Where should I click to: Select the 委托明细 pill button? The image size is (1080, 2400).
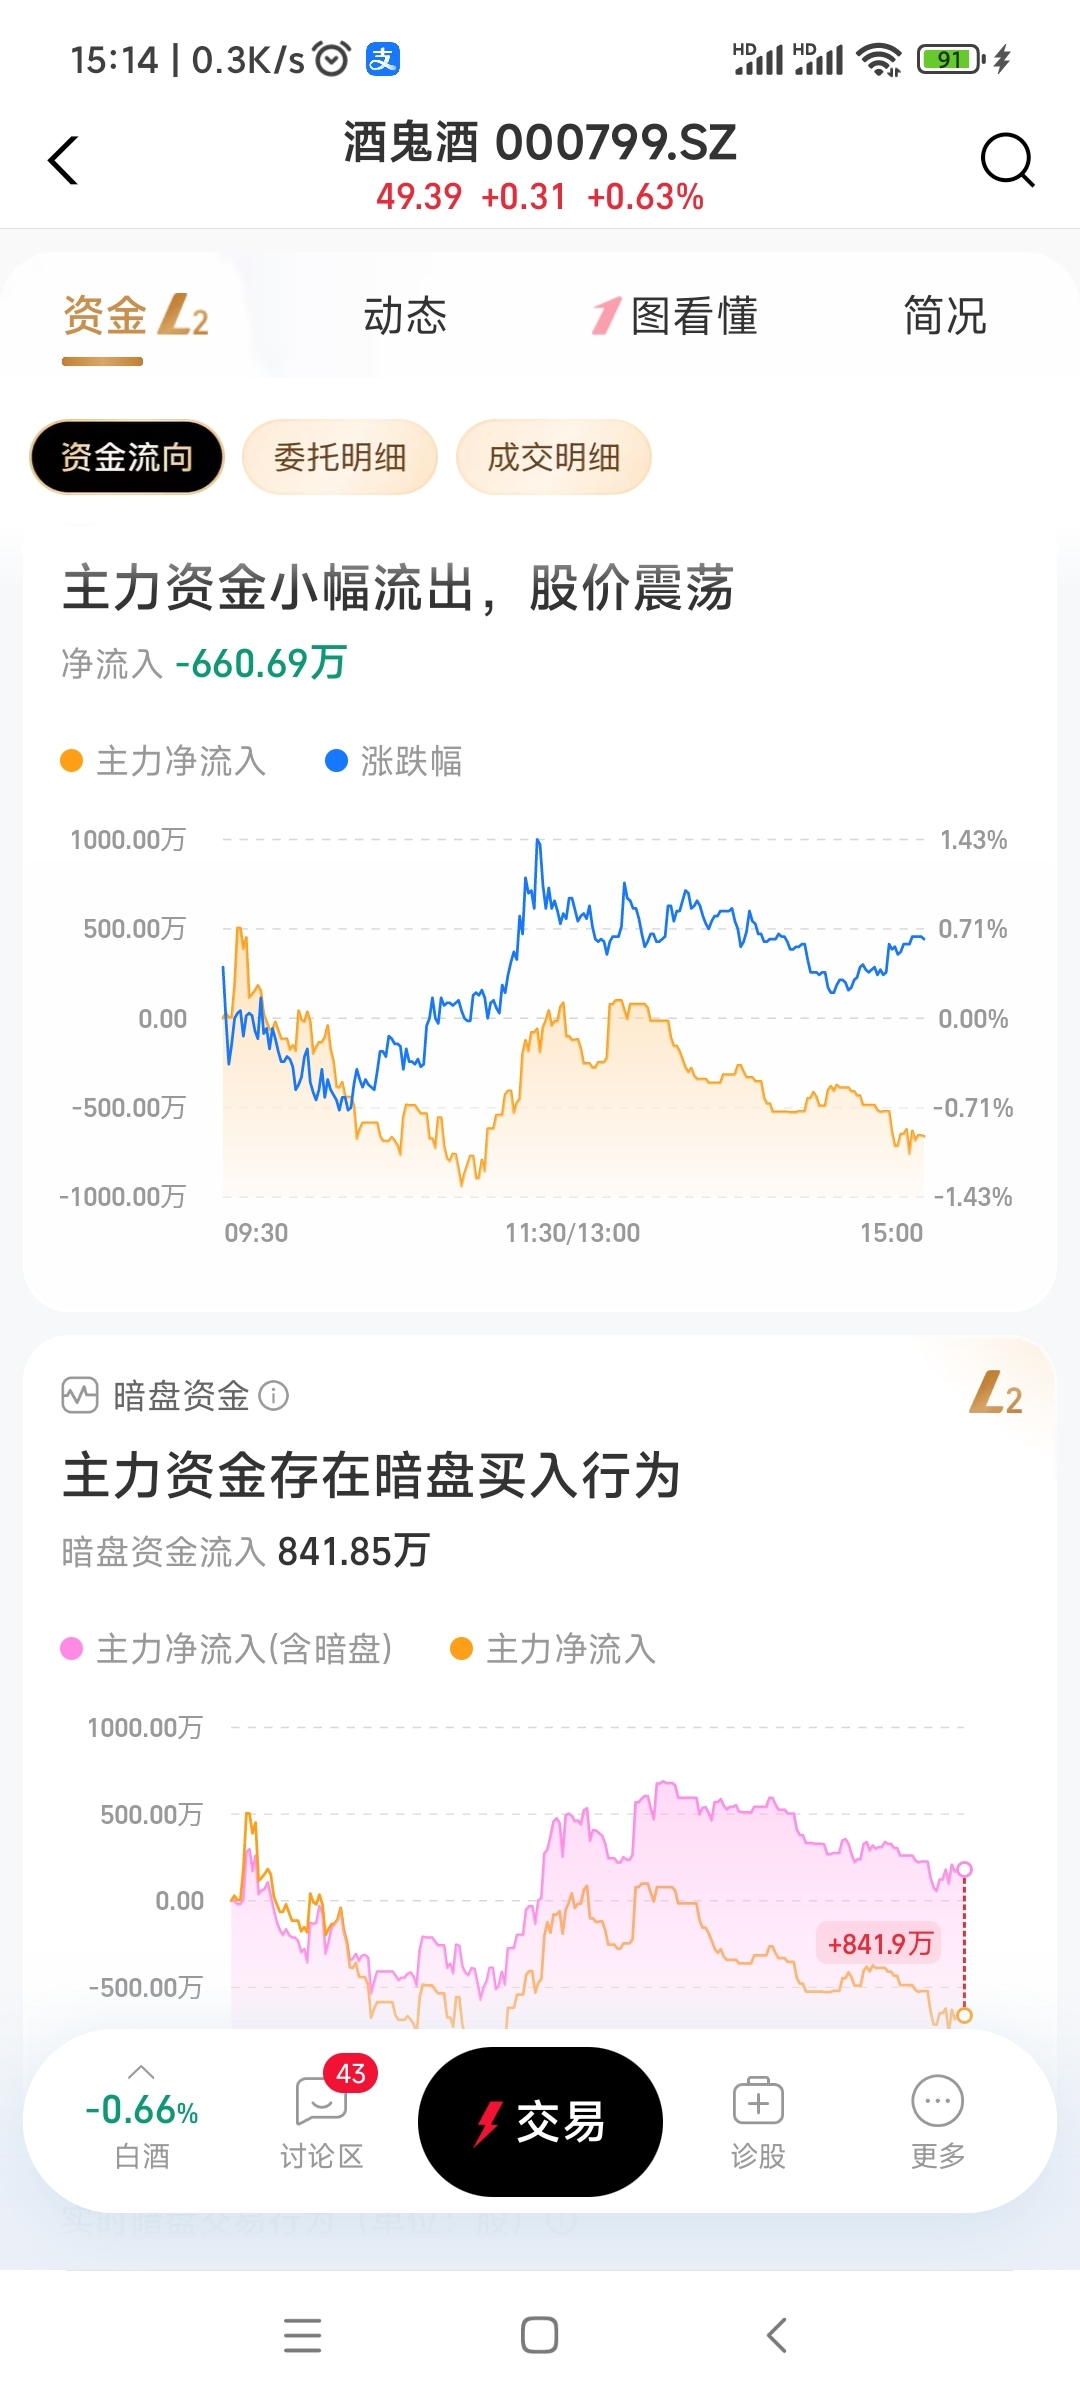[340, 457]
